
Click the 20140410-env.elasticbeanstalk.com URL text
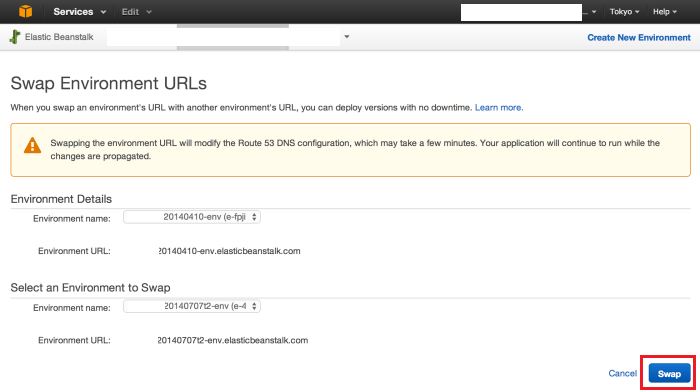pyautogui.click(x=229, y=251)
